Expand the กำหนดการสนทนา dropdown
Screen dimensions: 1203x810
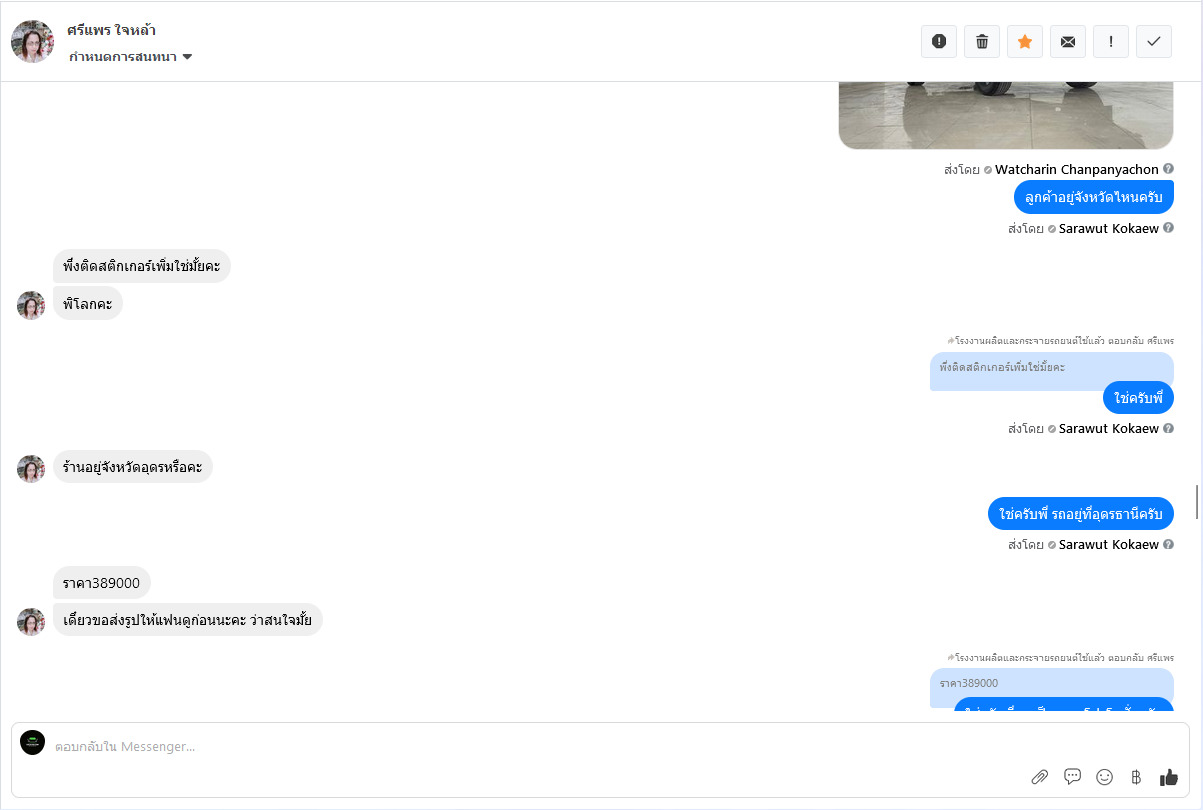[x=130, y=57]
